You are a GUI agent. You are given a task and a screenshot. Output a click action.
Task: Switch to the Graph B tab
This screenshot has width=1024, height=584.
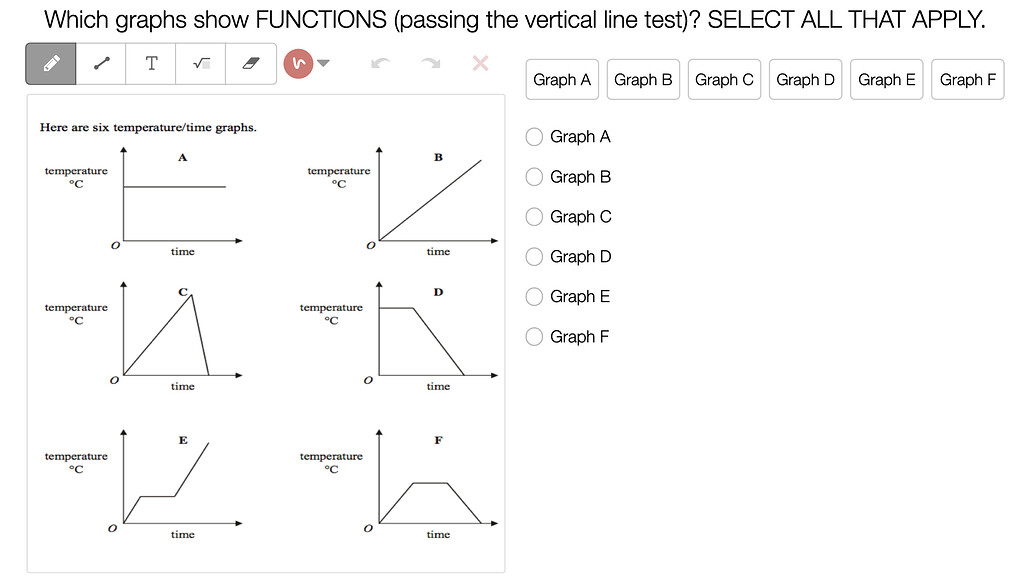643,79
